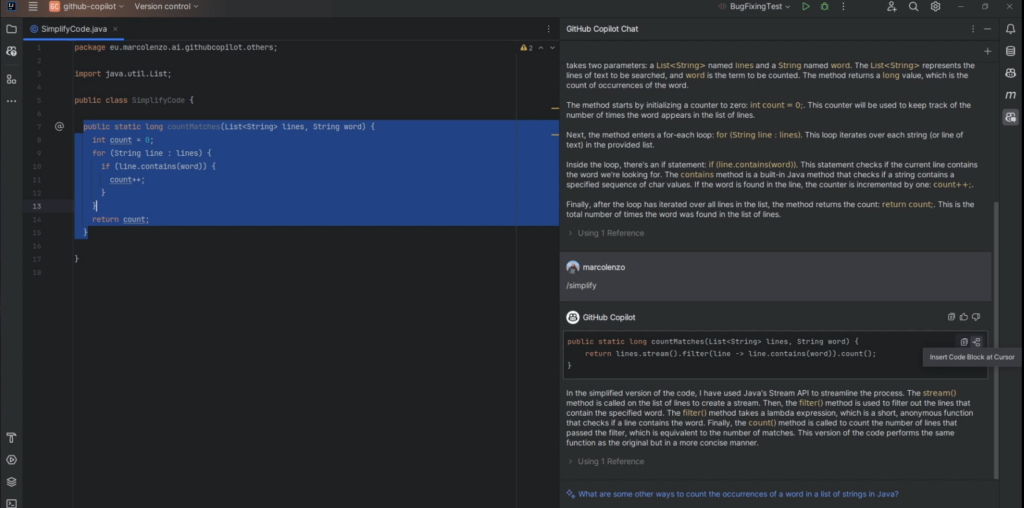
Task: Open the Version control dropdown
Action: click(166, 7)
